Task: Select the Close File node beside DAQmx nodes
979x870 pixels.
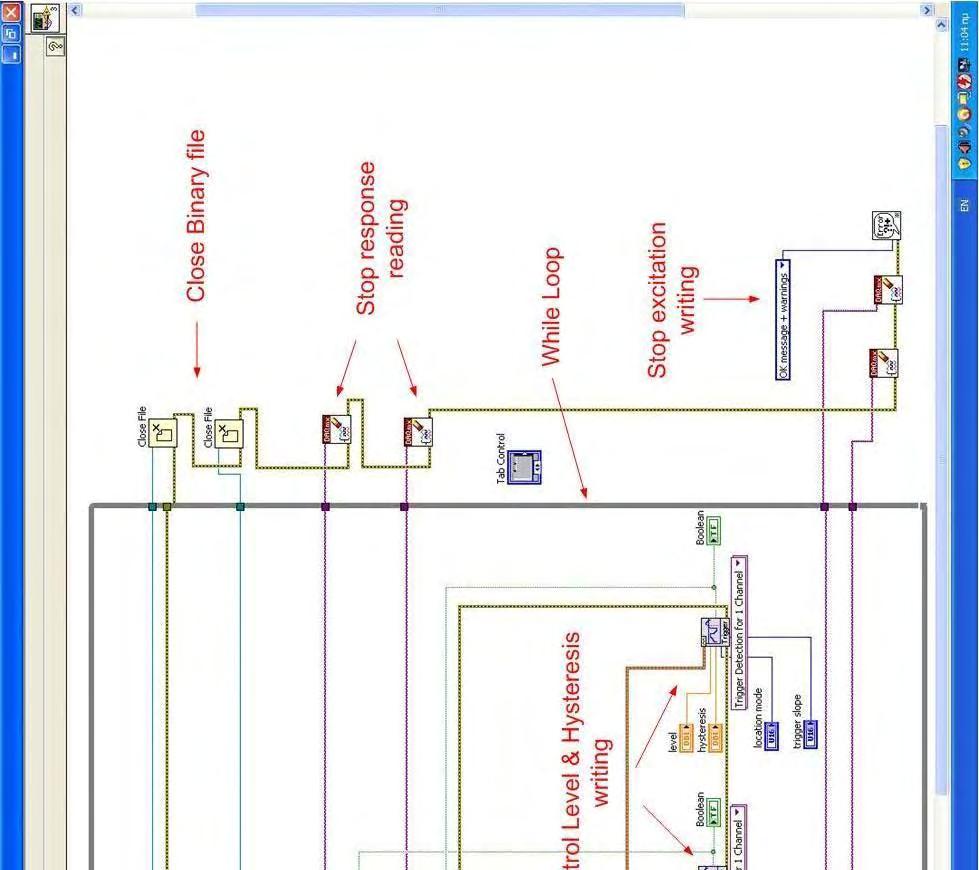Action: point(229,433)
